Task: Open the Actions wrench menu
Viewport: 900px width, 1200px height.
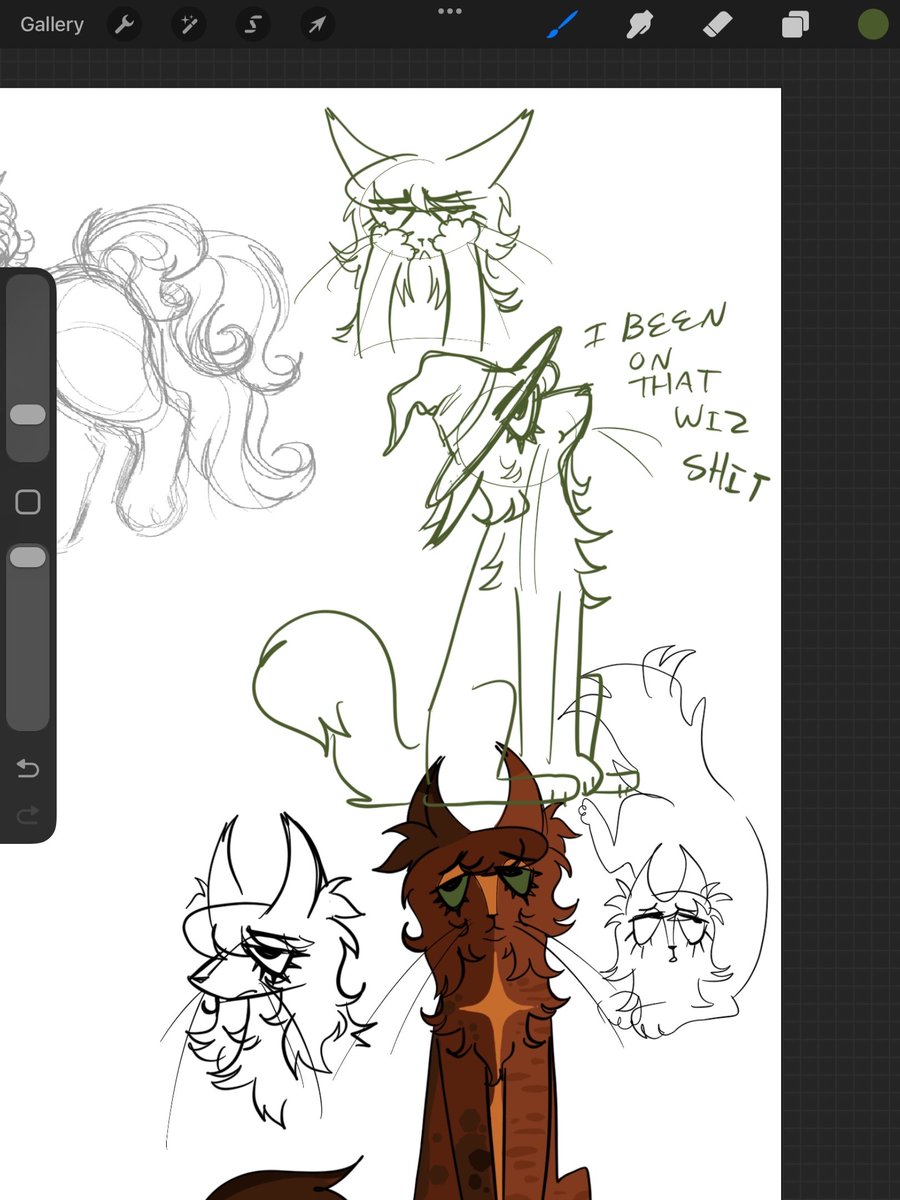Action: click(x=125, y=25)
